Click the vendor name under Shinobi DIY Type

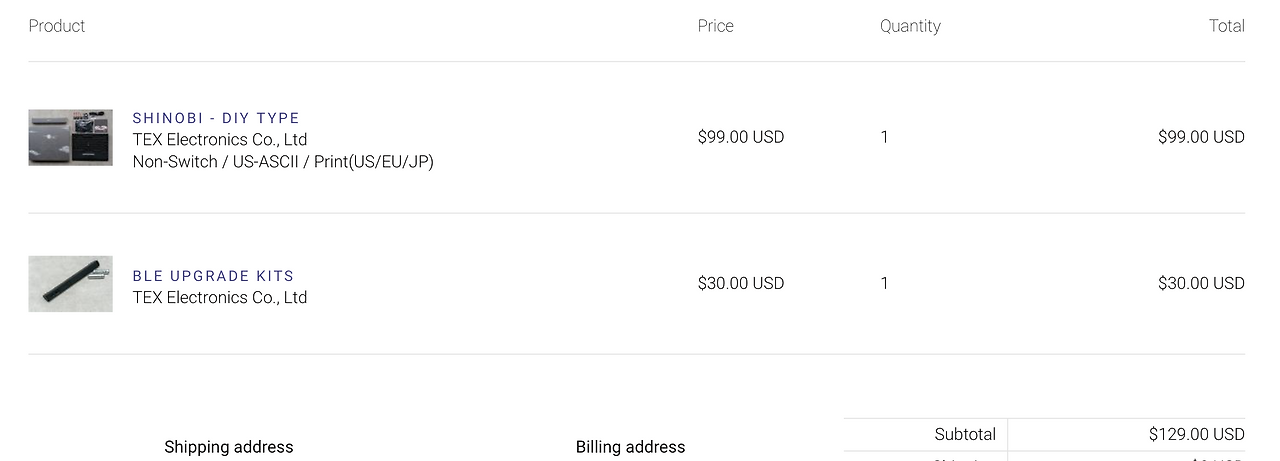coord(220,140)
